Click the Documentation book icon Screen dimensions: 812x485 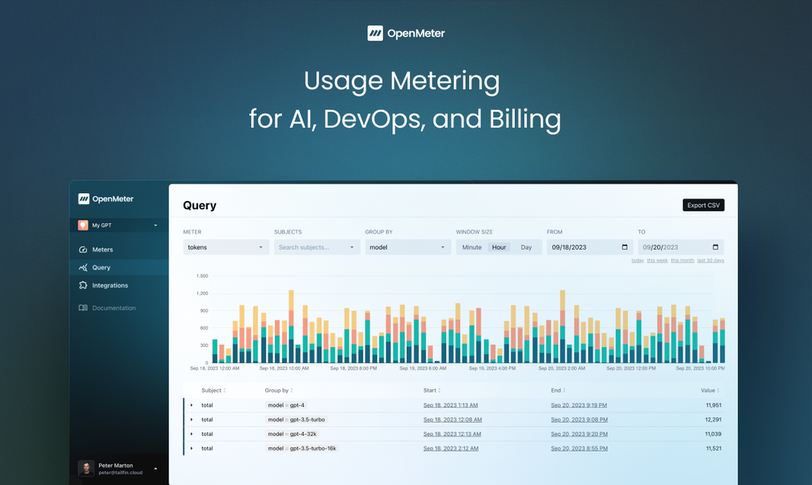coord(83,308)
